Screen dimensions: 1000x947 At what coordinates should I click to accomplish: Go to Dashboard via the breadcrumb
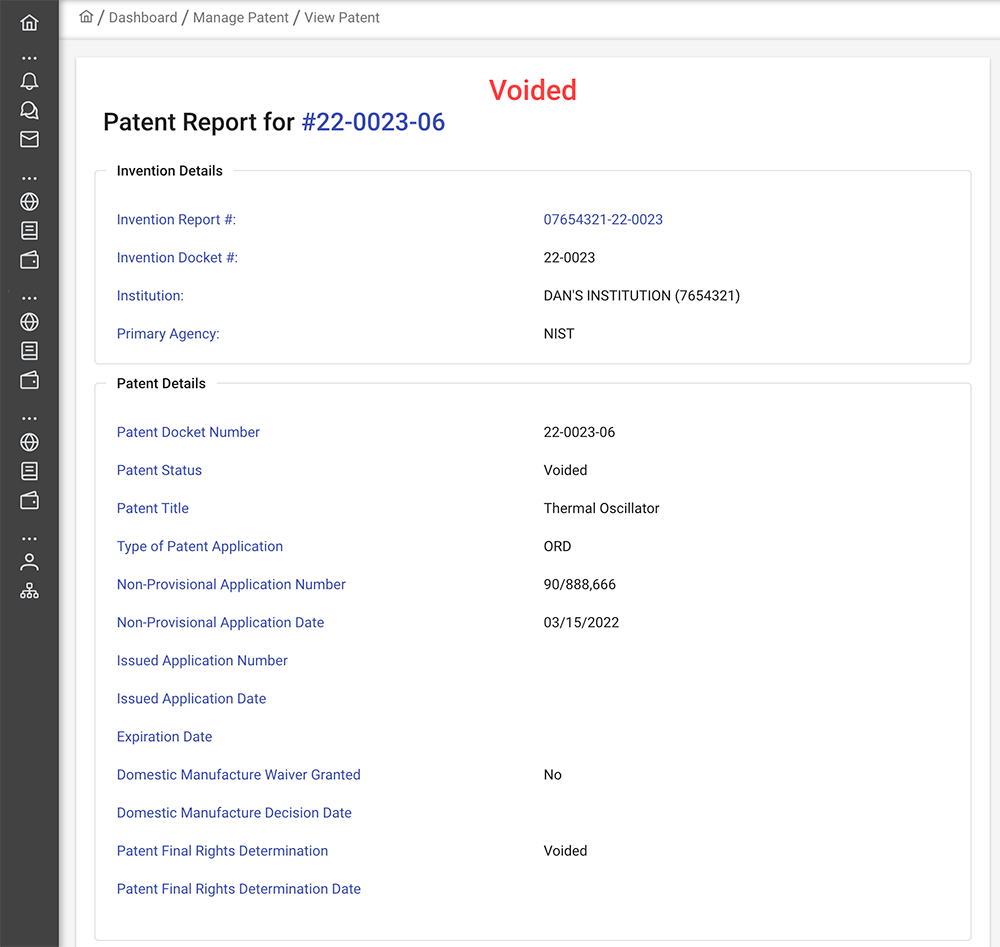pos(143,17)
